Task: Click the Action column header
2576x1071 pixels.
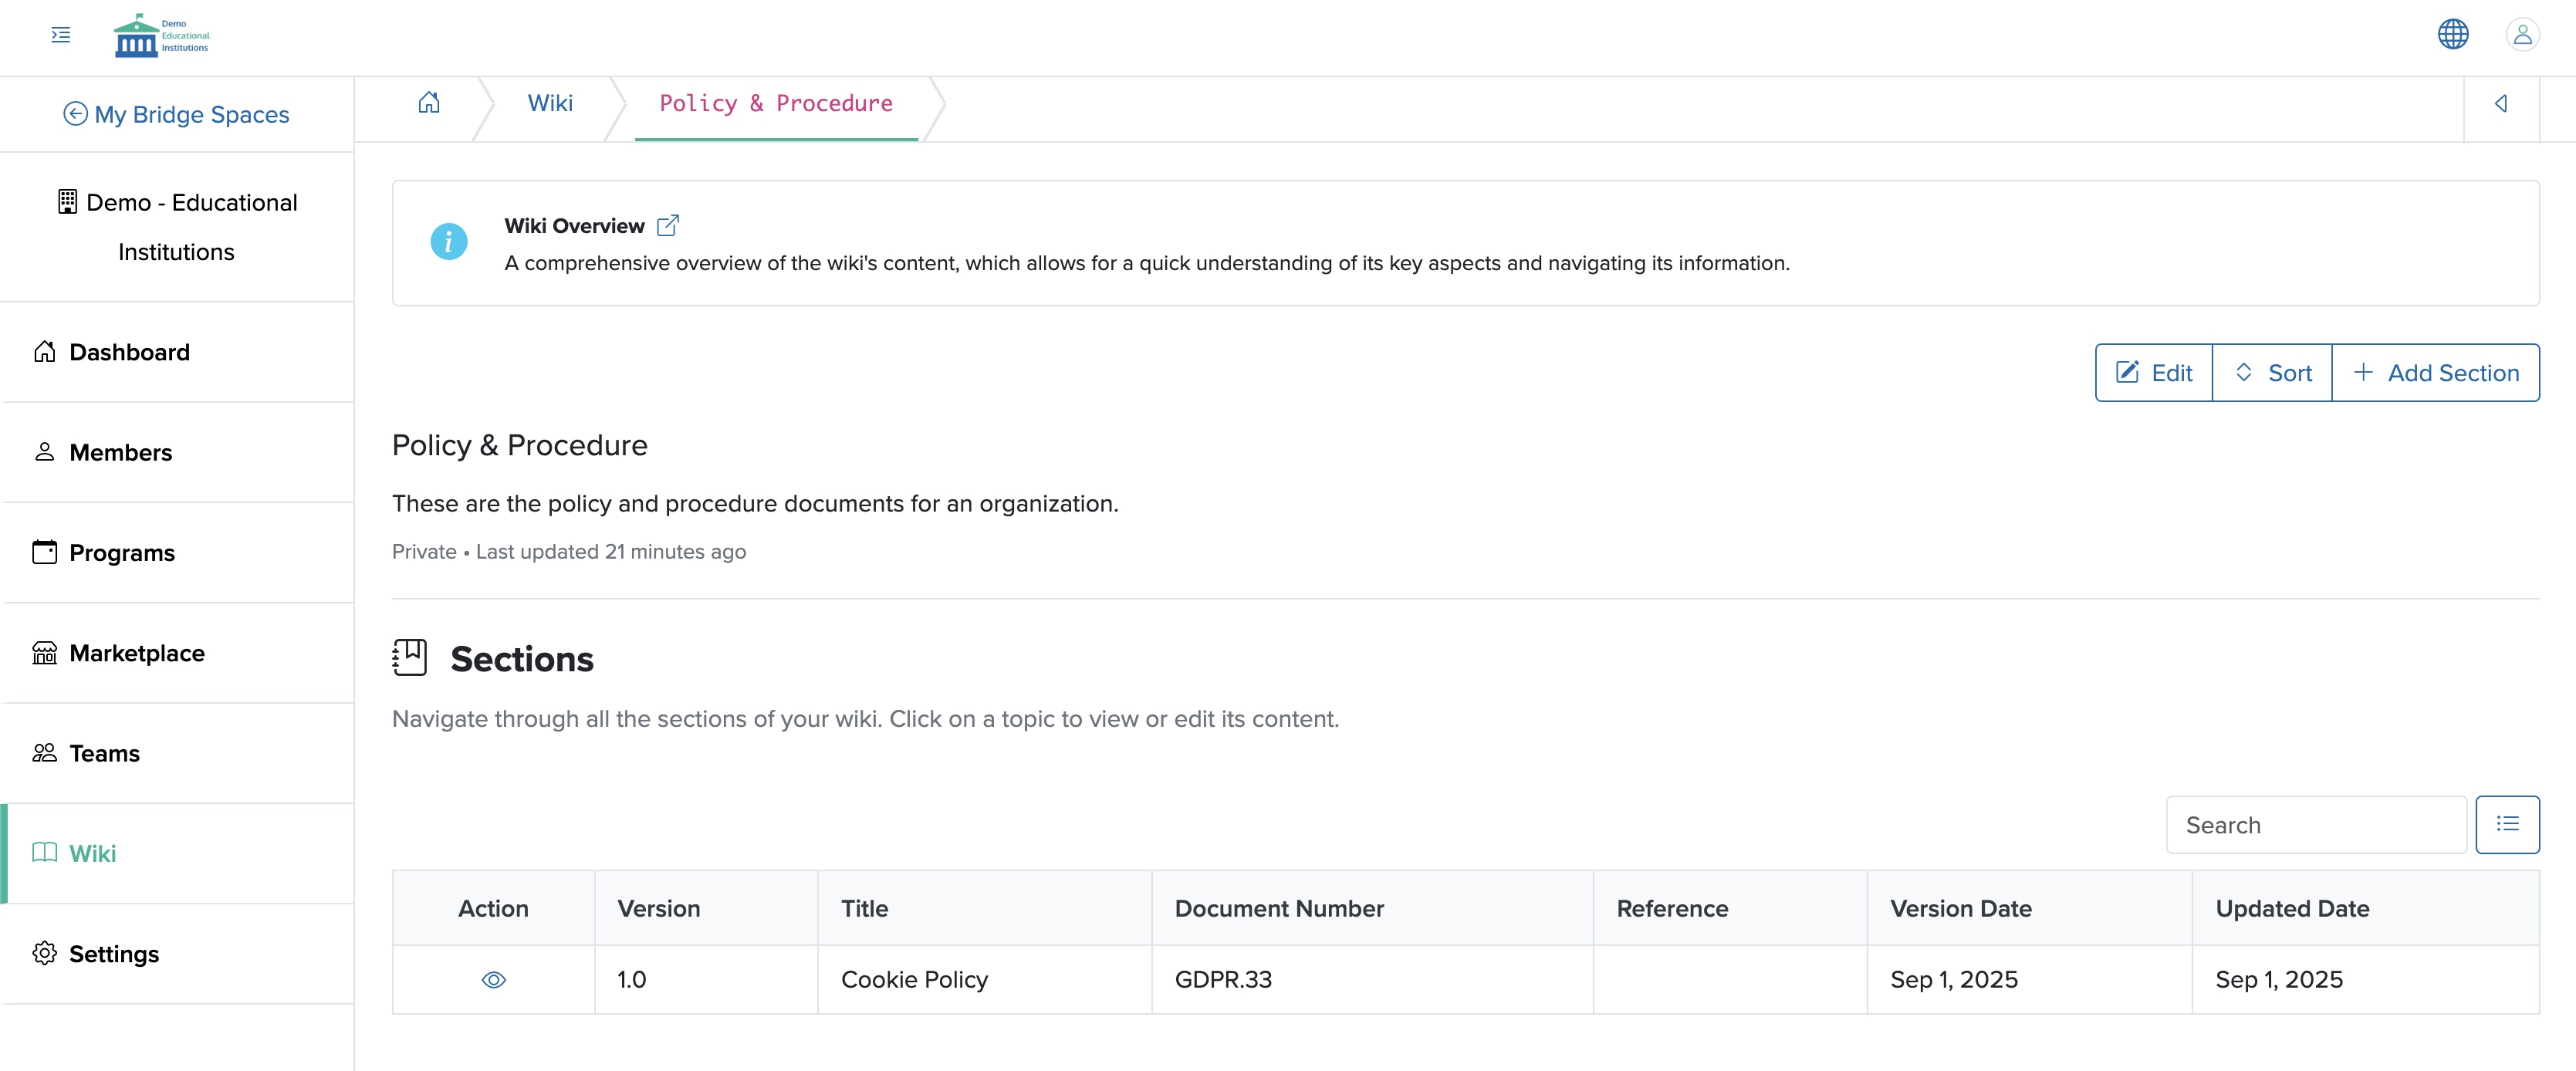Action: click(x=493, y=908)
